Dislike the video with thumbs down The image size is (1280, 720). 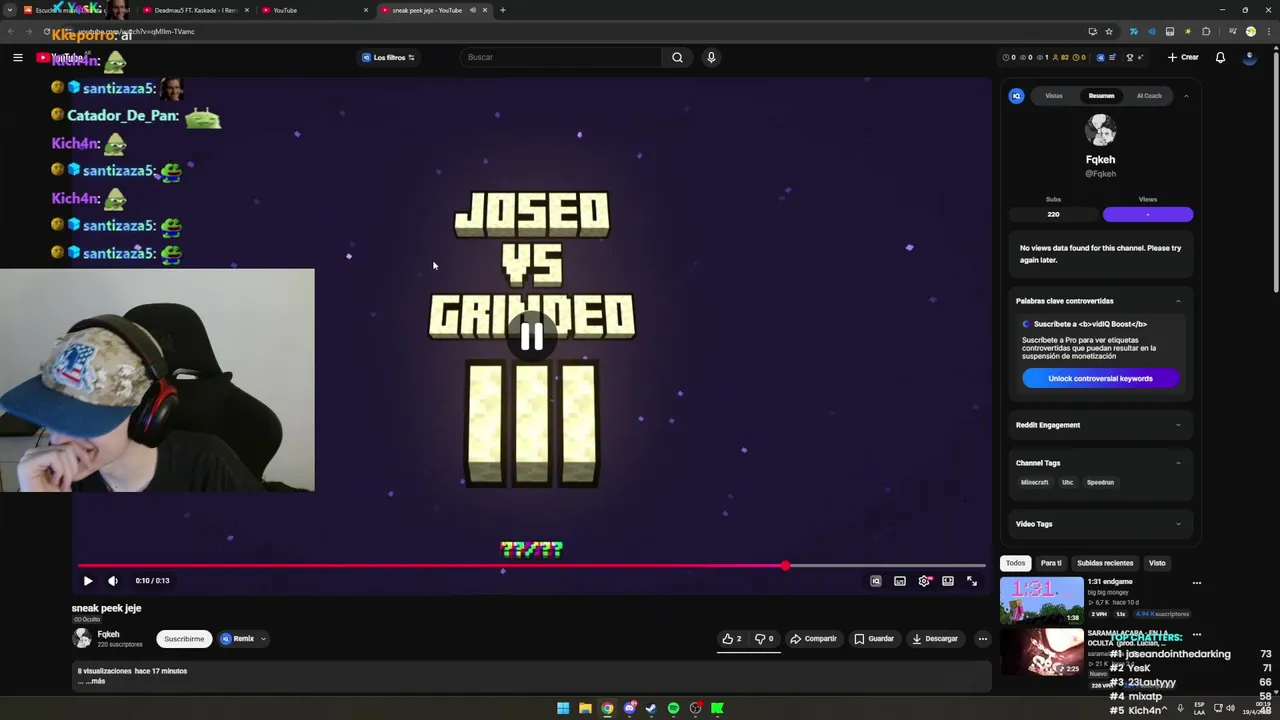click(x=764, y=638)
